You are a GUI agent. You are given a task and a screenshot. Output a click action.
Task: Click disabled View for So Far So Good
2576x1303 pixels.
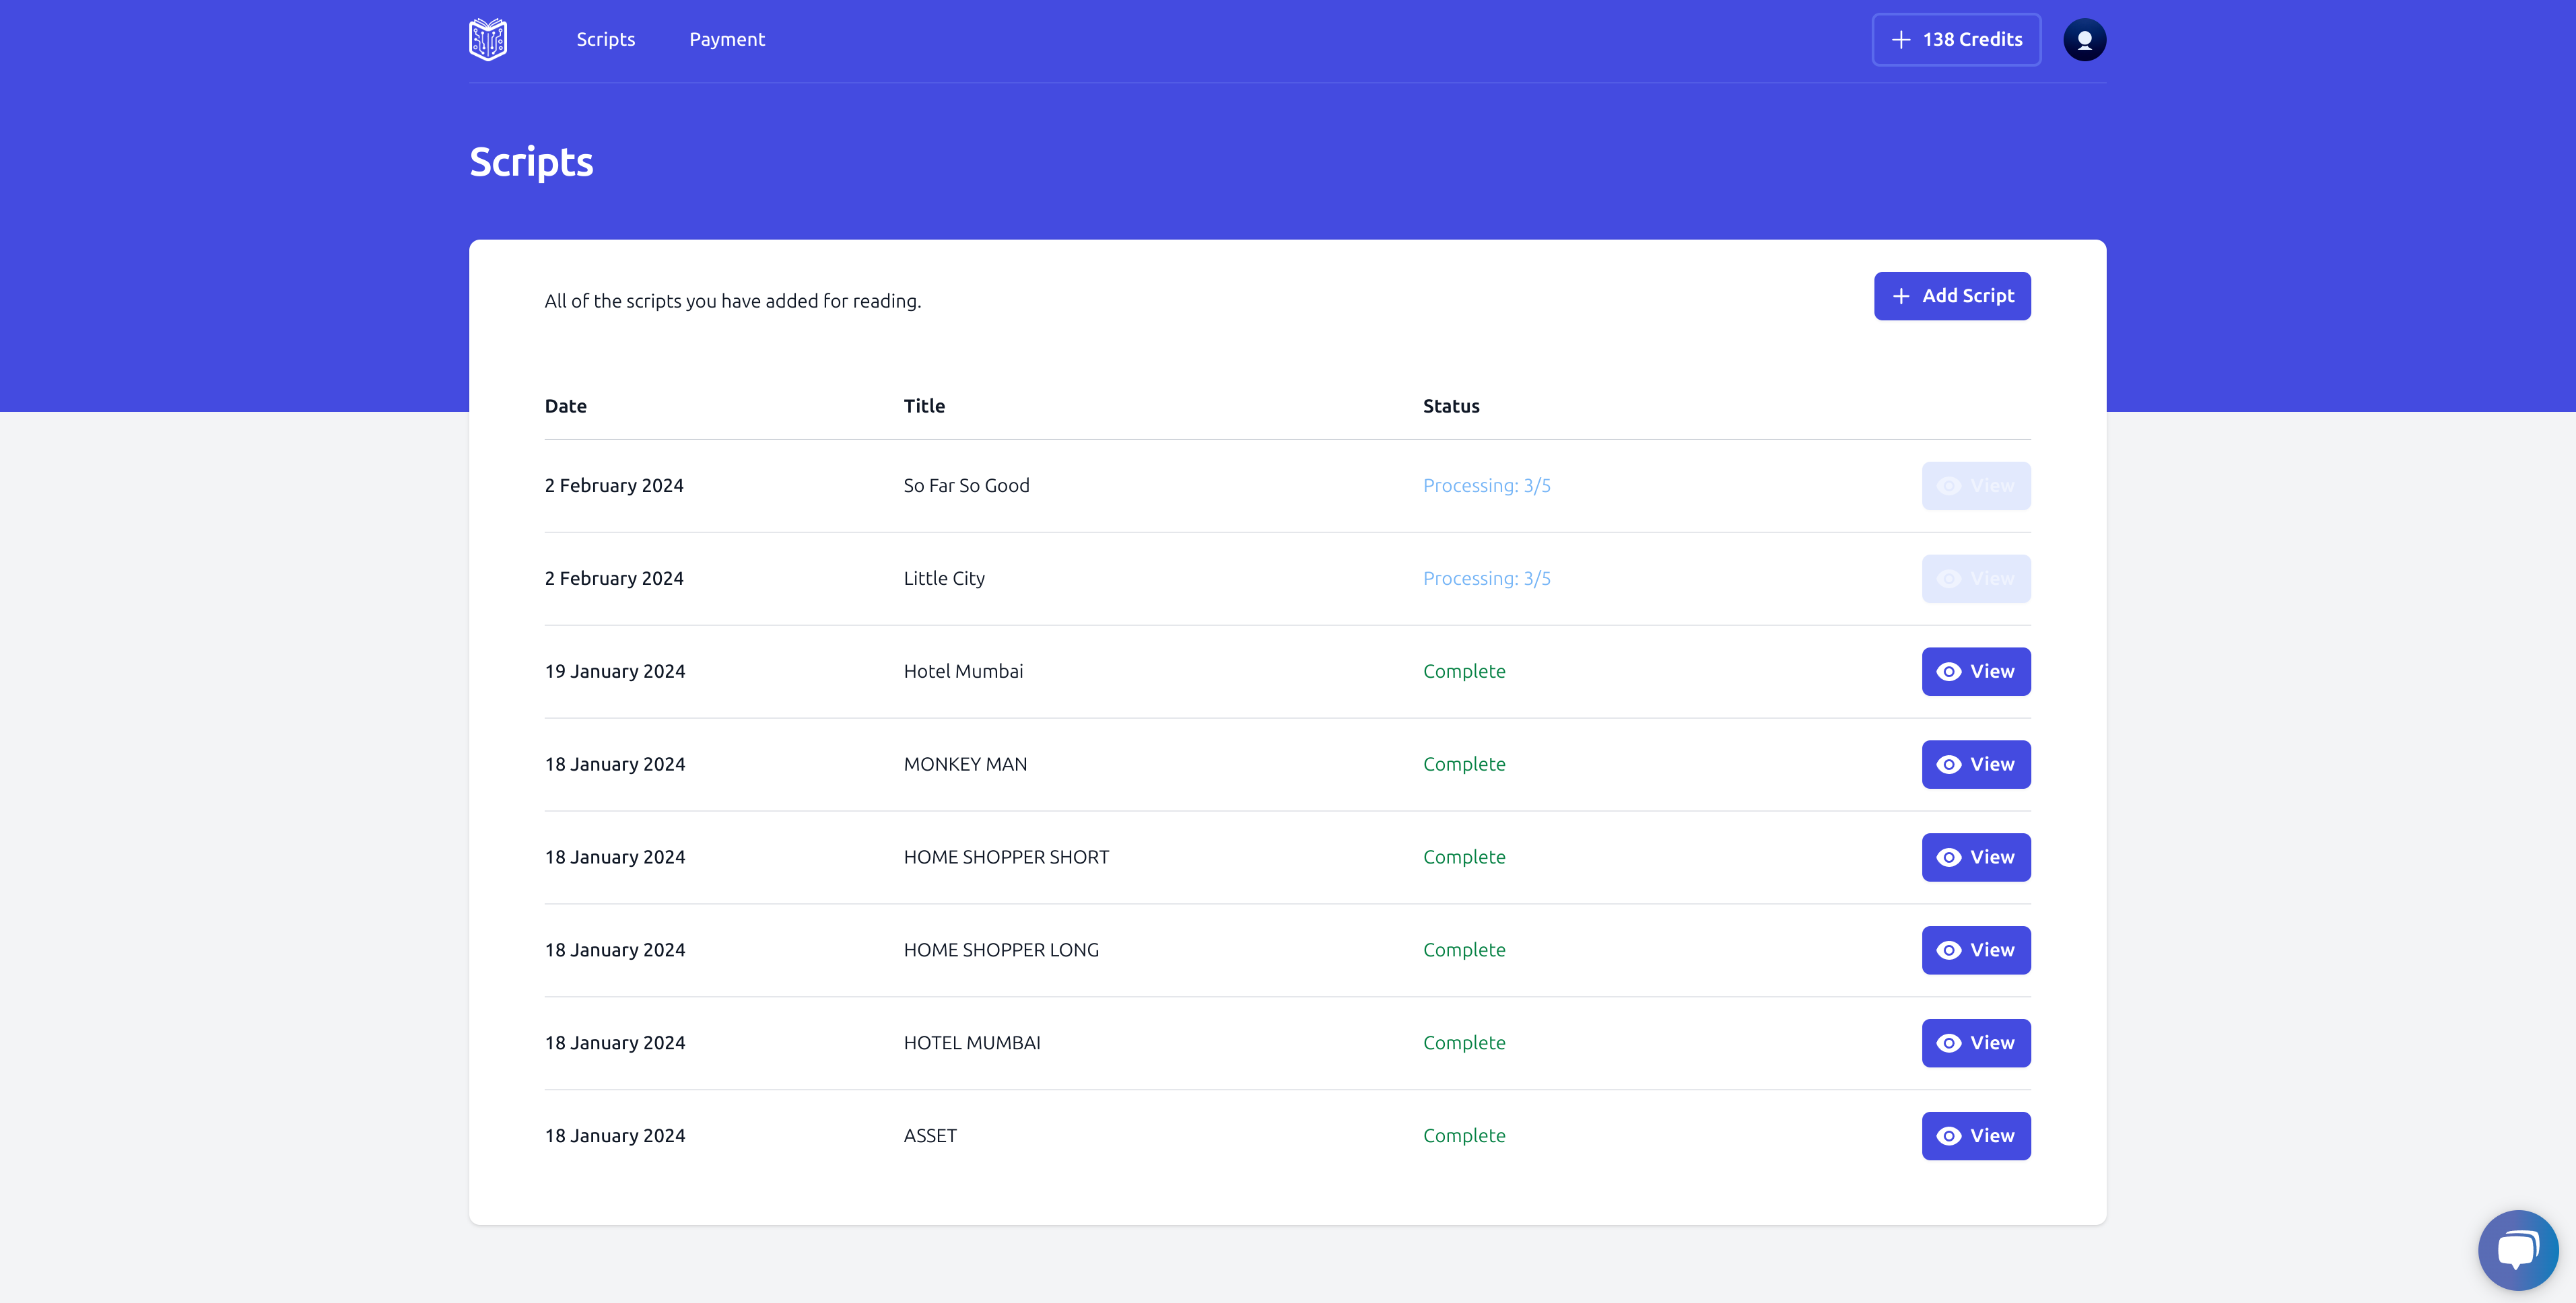pyautogui.click(x=1975, y=486)
